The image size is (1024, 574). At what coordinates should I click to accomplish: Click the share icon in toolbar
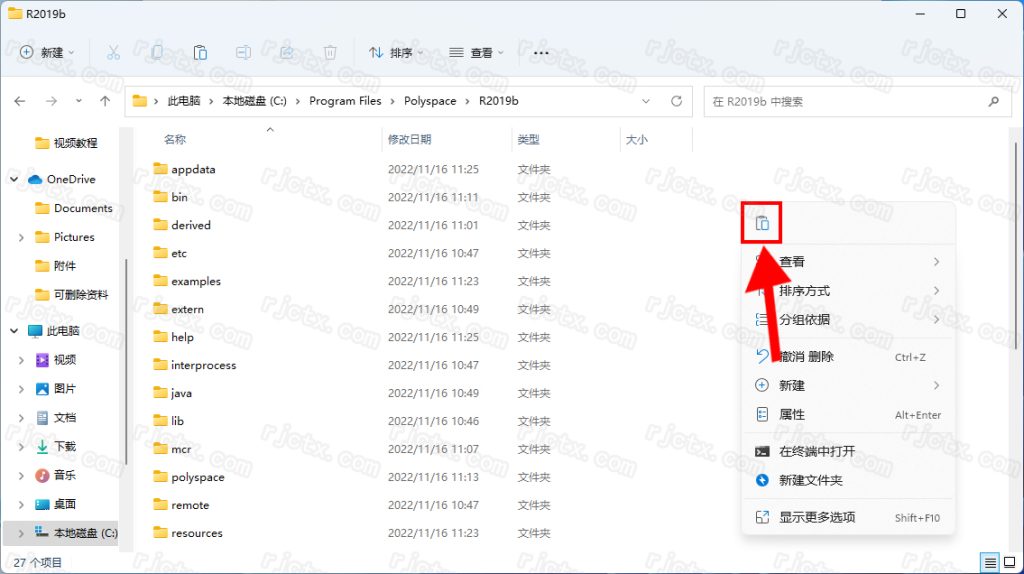[x=287, y=52]
